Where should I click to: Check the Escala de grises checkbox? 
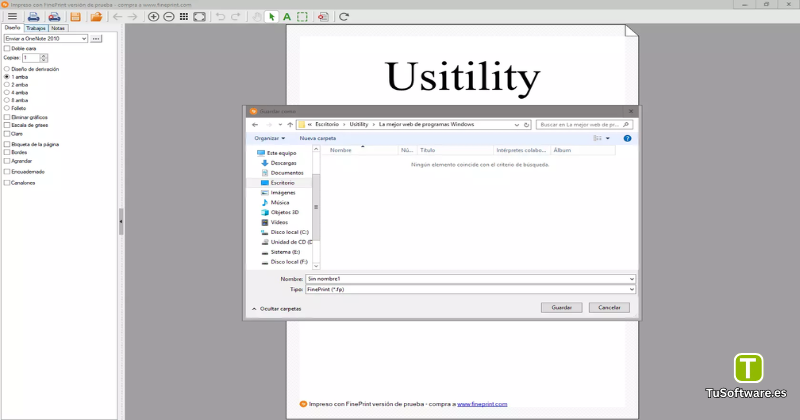pyautogui.click(x=7, y=125)
